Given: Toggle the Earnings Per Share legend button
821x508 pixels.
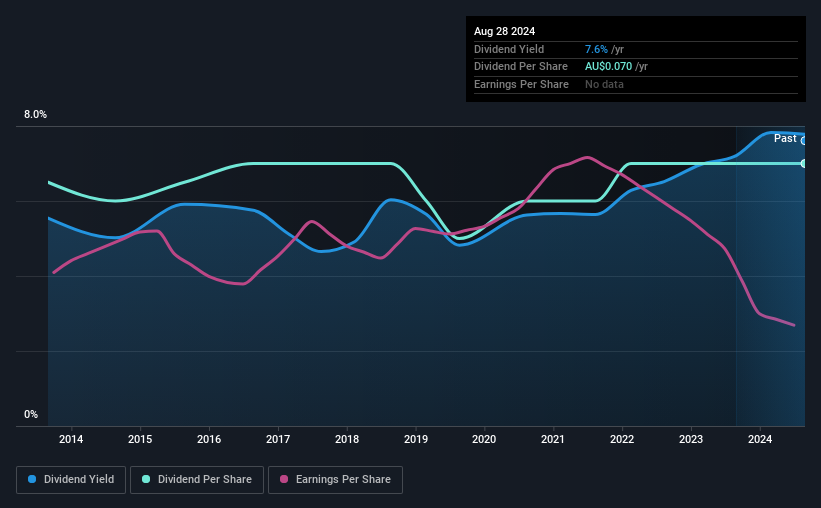Looking at the screenshot, I should coord(335,480).
